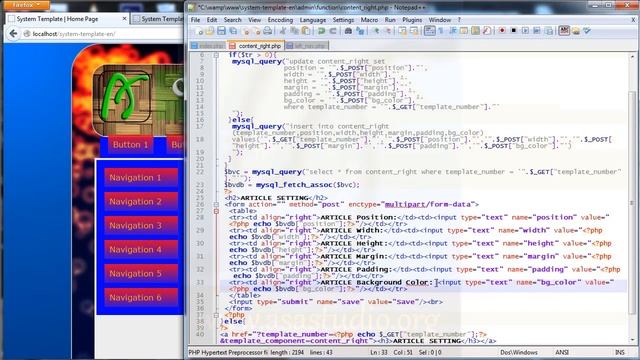This screenshot has width=640, height=360.
Task: Open the Run menu
Action: (x=390, y=20)
